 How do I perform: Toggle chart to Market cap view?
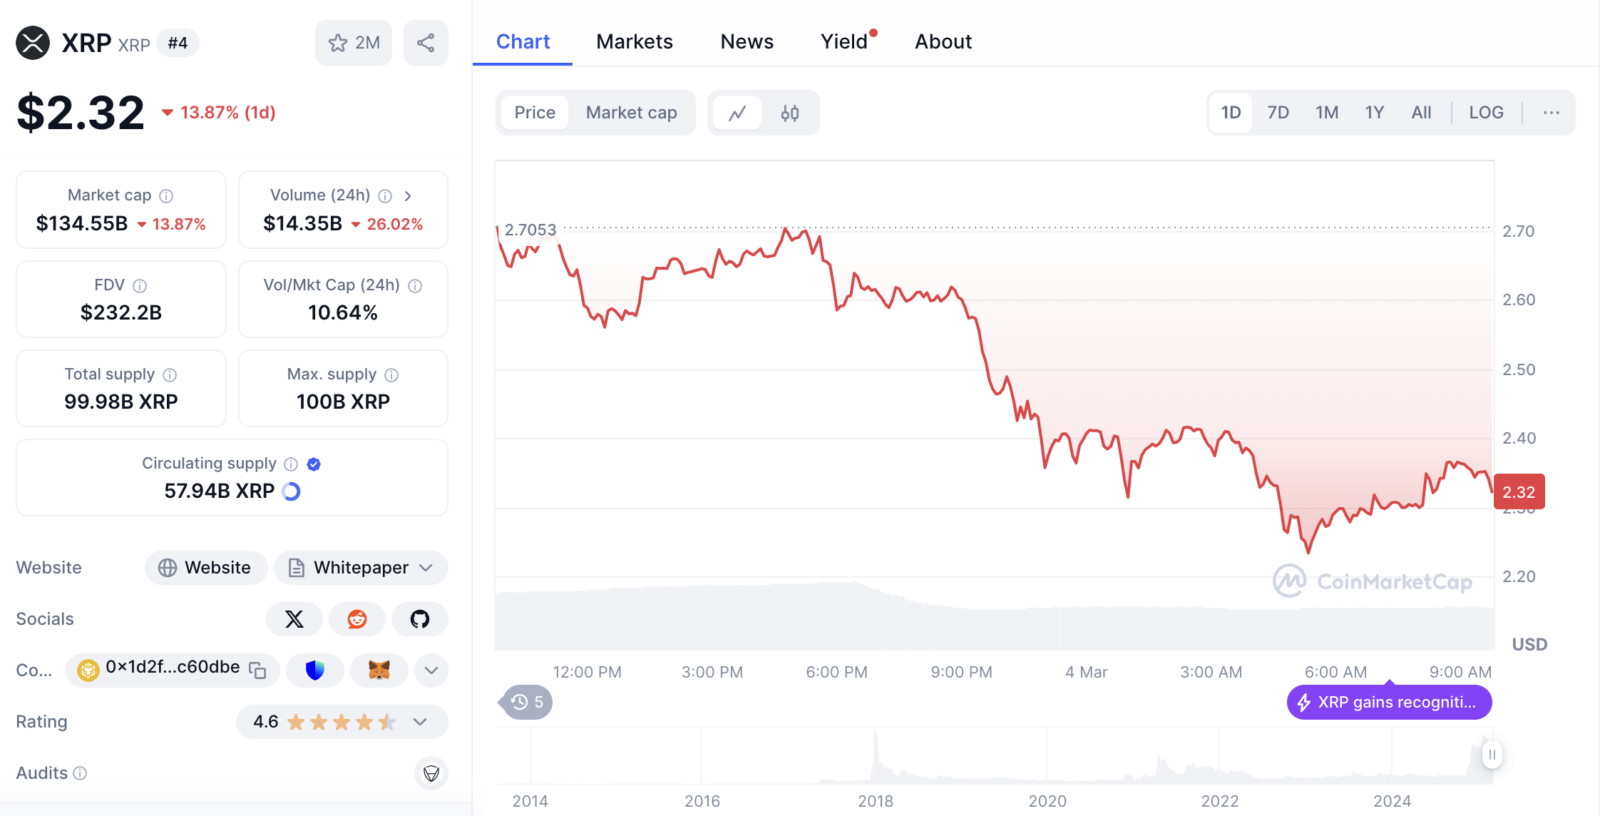click(x=631, y=113)
